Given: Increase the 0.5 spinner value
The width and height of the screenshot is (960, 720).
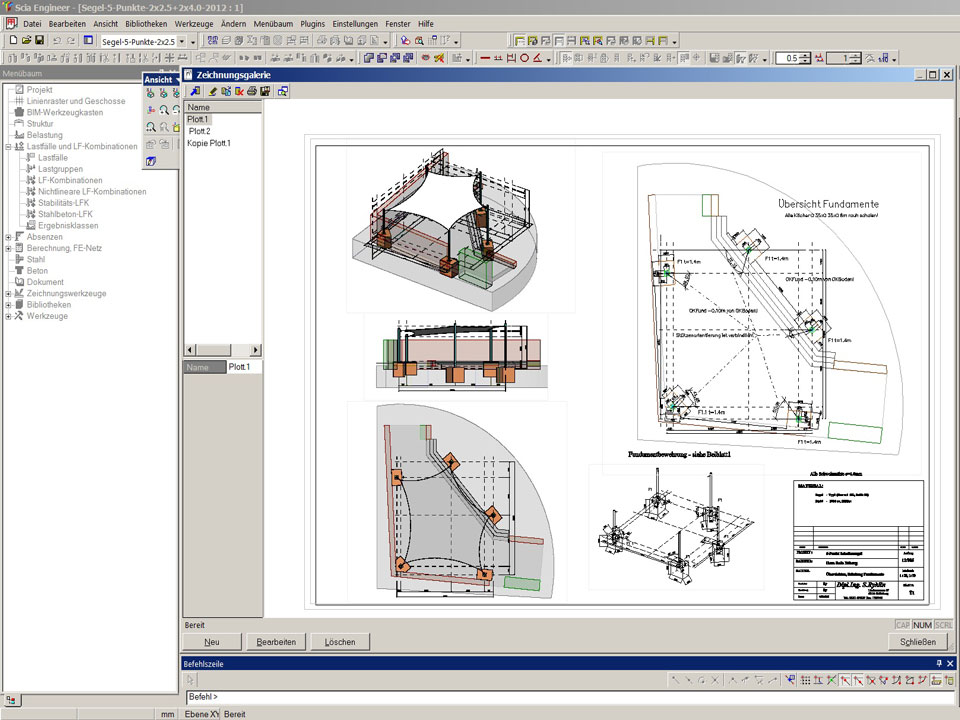Looking at the screenshot, I should [x=805, y=55].
